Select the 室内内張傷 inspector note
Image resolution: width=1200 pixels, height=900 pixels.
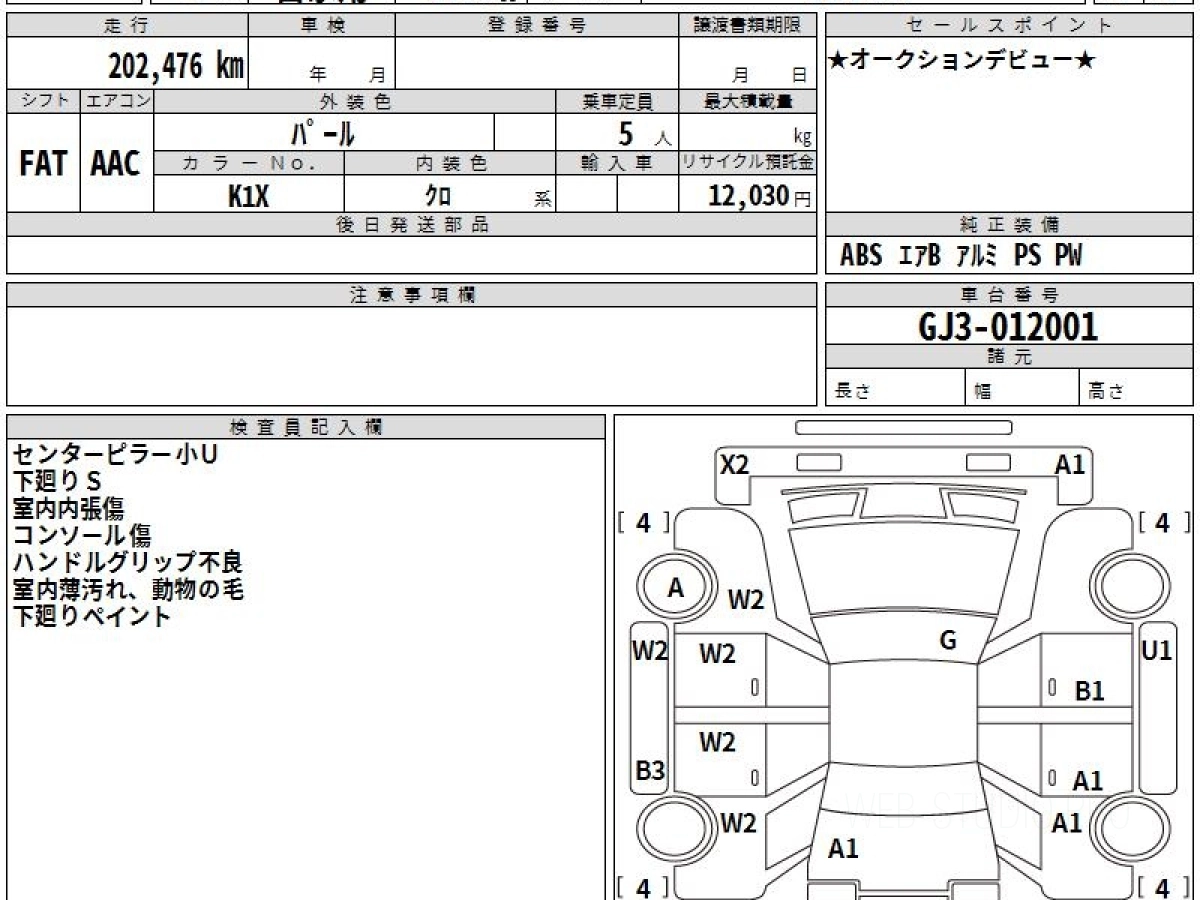click(x=68, y=508)
